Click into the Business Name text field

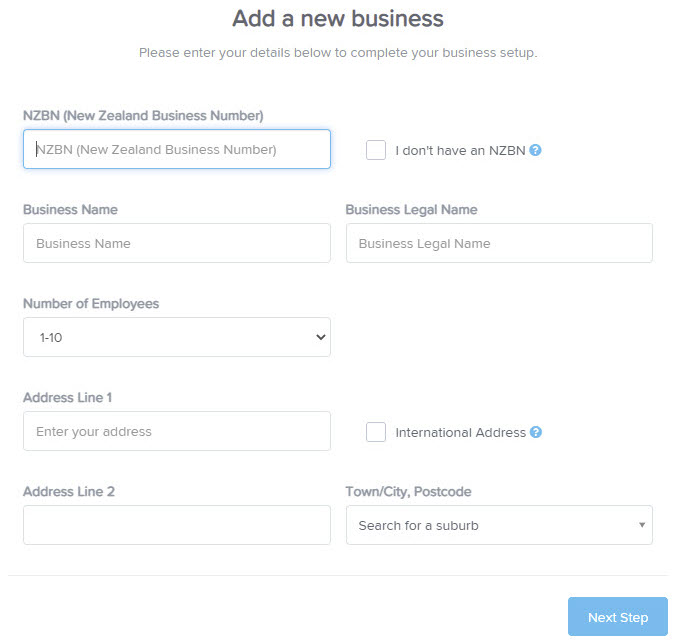click(177, 243)
